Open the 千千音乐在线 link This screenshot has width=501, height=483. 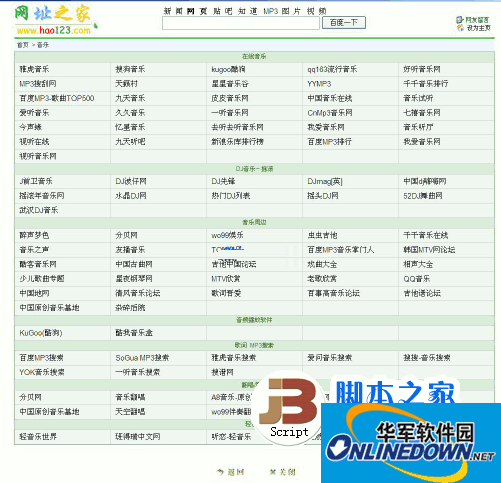426,235
